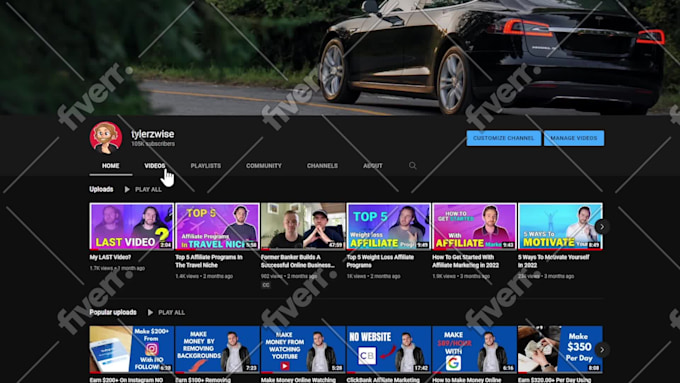680x383 pixels.
Task: Click the CC badge under Former Banker video
Action: tap(265, 285)
